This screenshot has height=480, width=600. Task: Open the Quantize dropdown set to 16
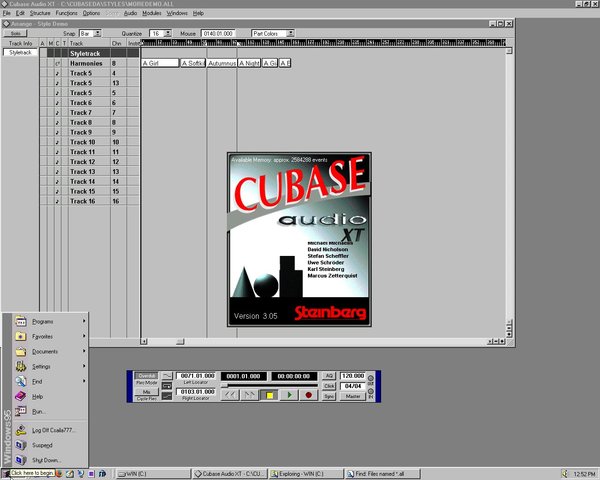[x=168, y=33]
